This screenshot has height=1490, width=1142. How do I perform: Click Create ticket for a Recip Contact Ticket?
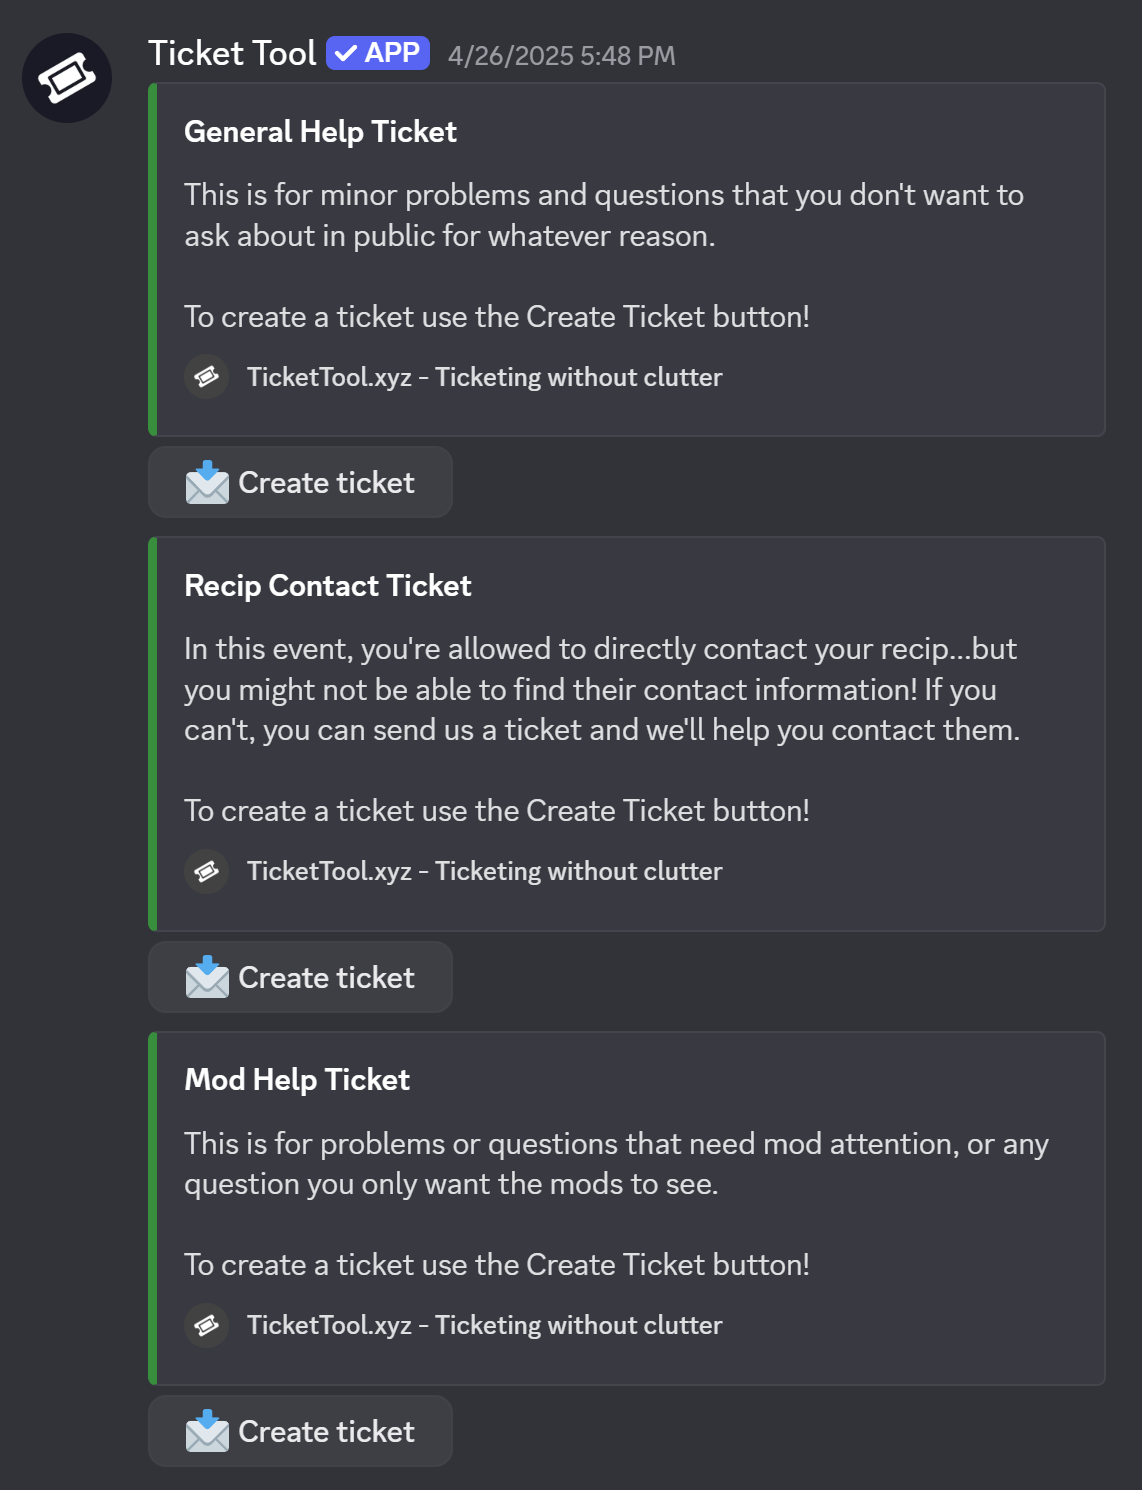[300, 977]
